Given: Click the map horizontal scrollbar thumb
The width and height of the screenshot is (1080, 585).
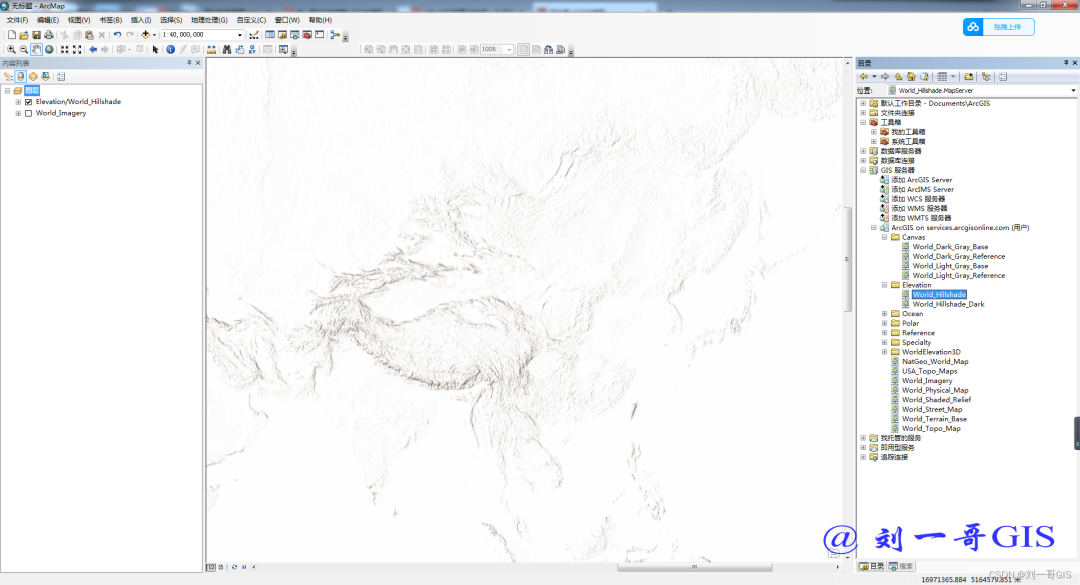Looking at the screenshot, I should pos(694,567).
